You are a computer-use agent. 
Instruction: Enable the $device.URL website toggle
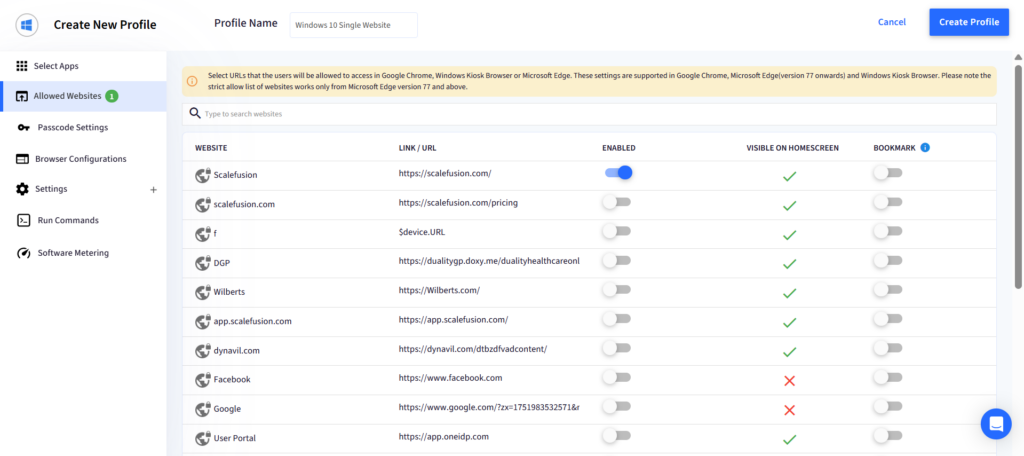pos(616,231)
